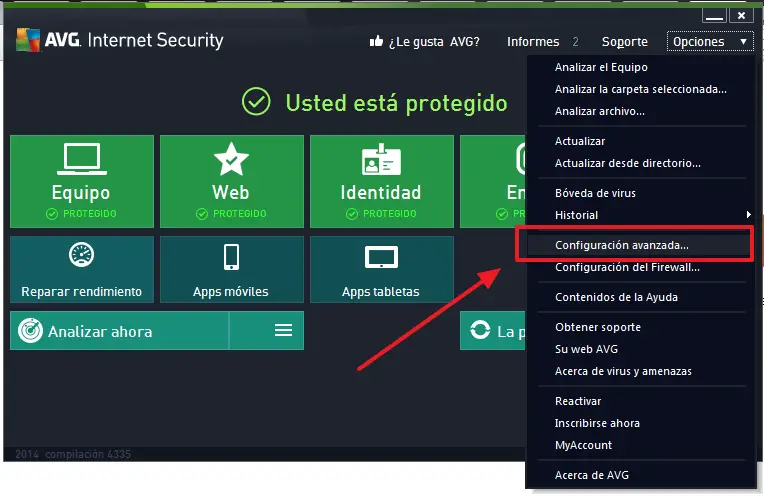Click the ID badge icon on Identidad tile
Image resolution: width=764 pixels, height=500 pixels.
pos(381,159)
